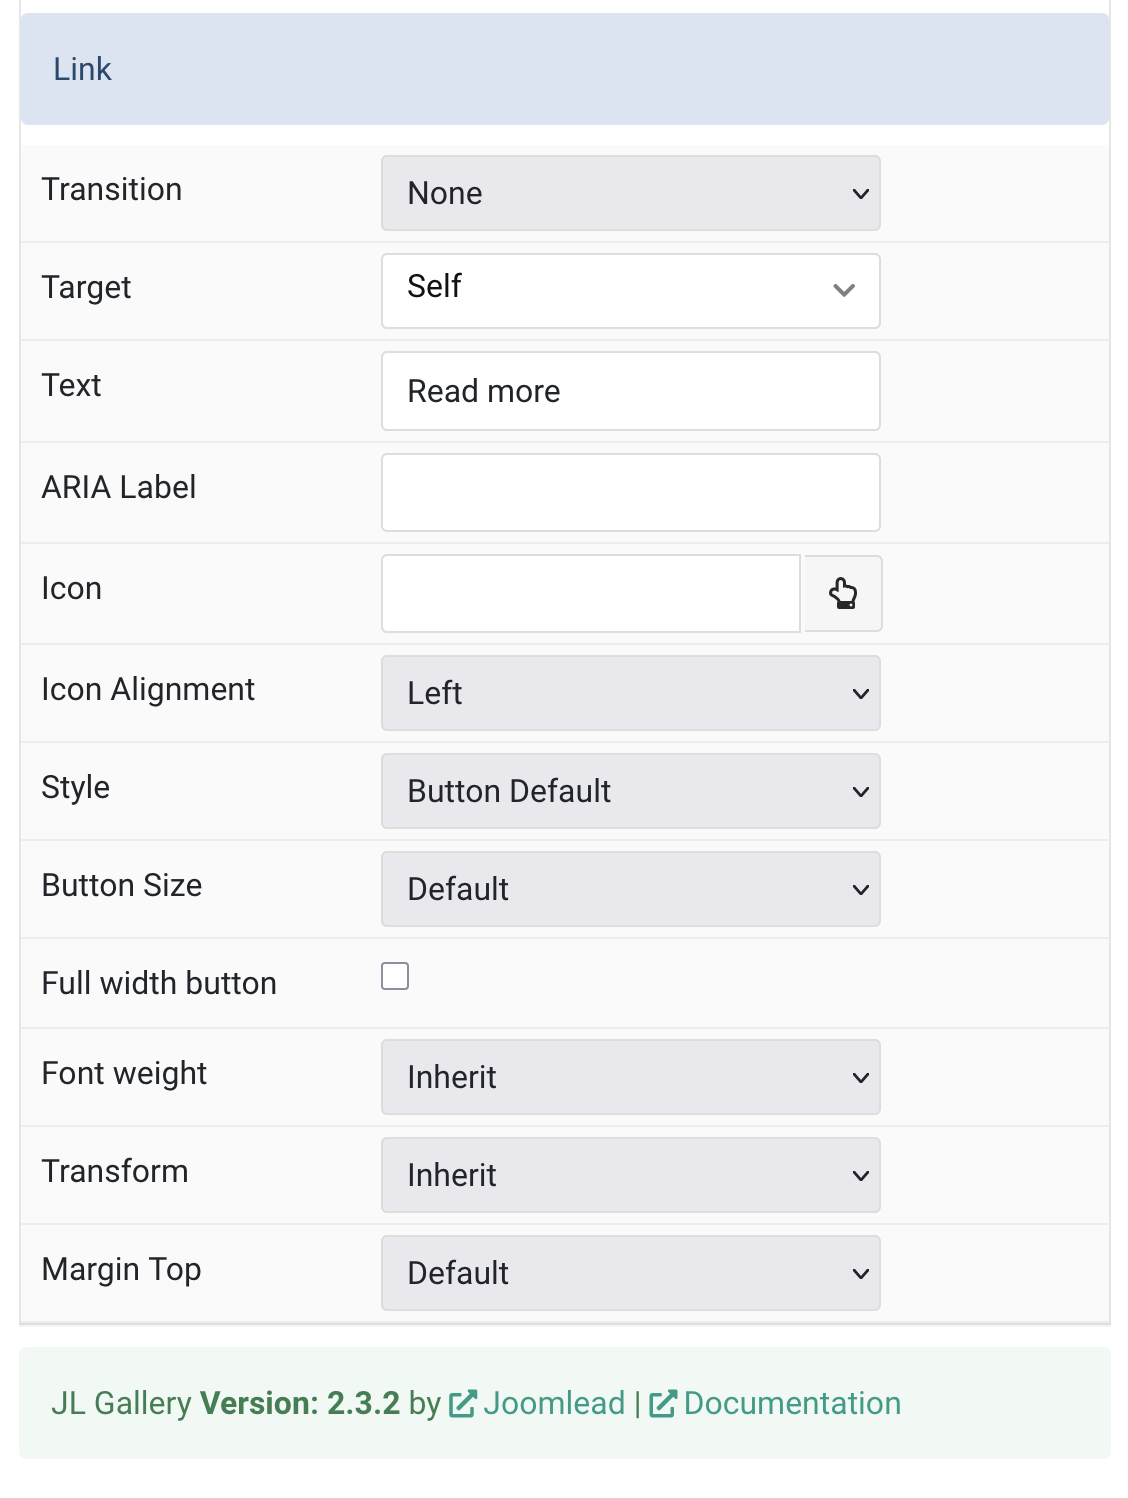The image size is (1128, 1498).
Task: Click the Target dropdown chevron arrow
Action: 844,291
